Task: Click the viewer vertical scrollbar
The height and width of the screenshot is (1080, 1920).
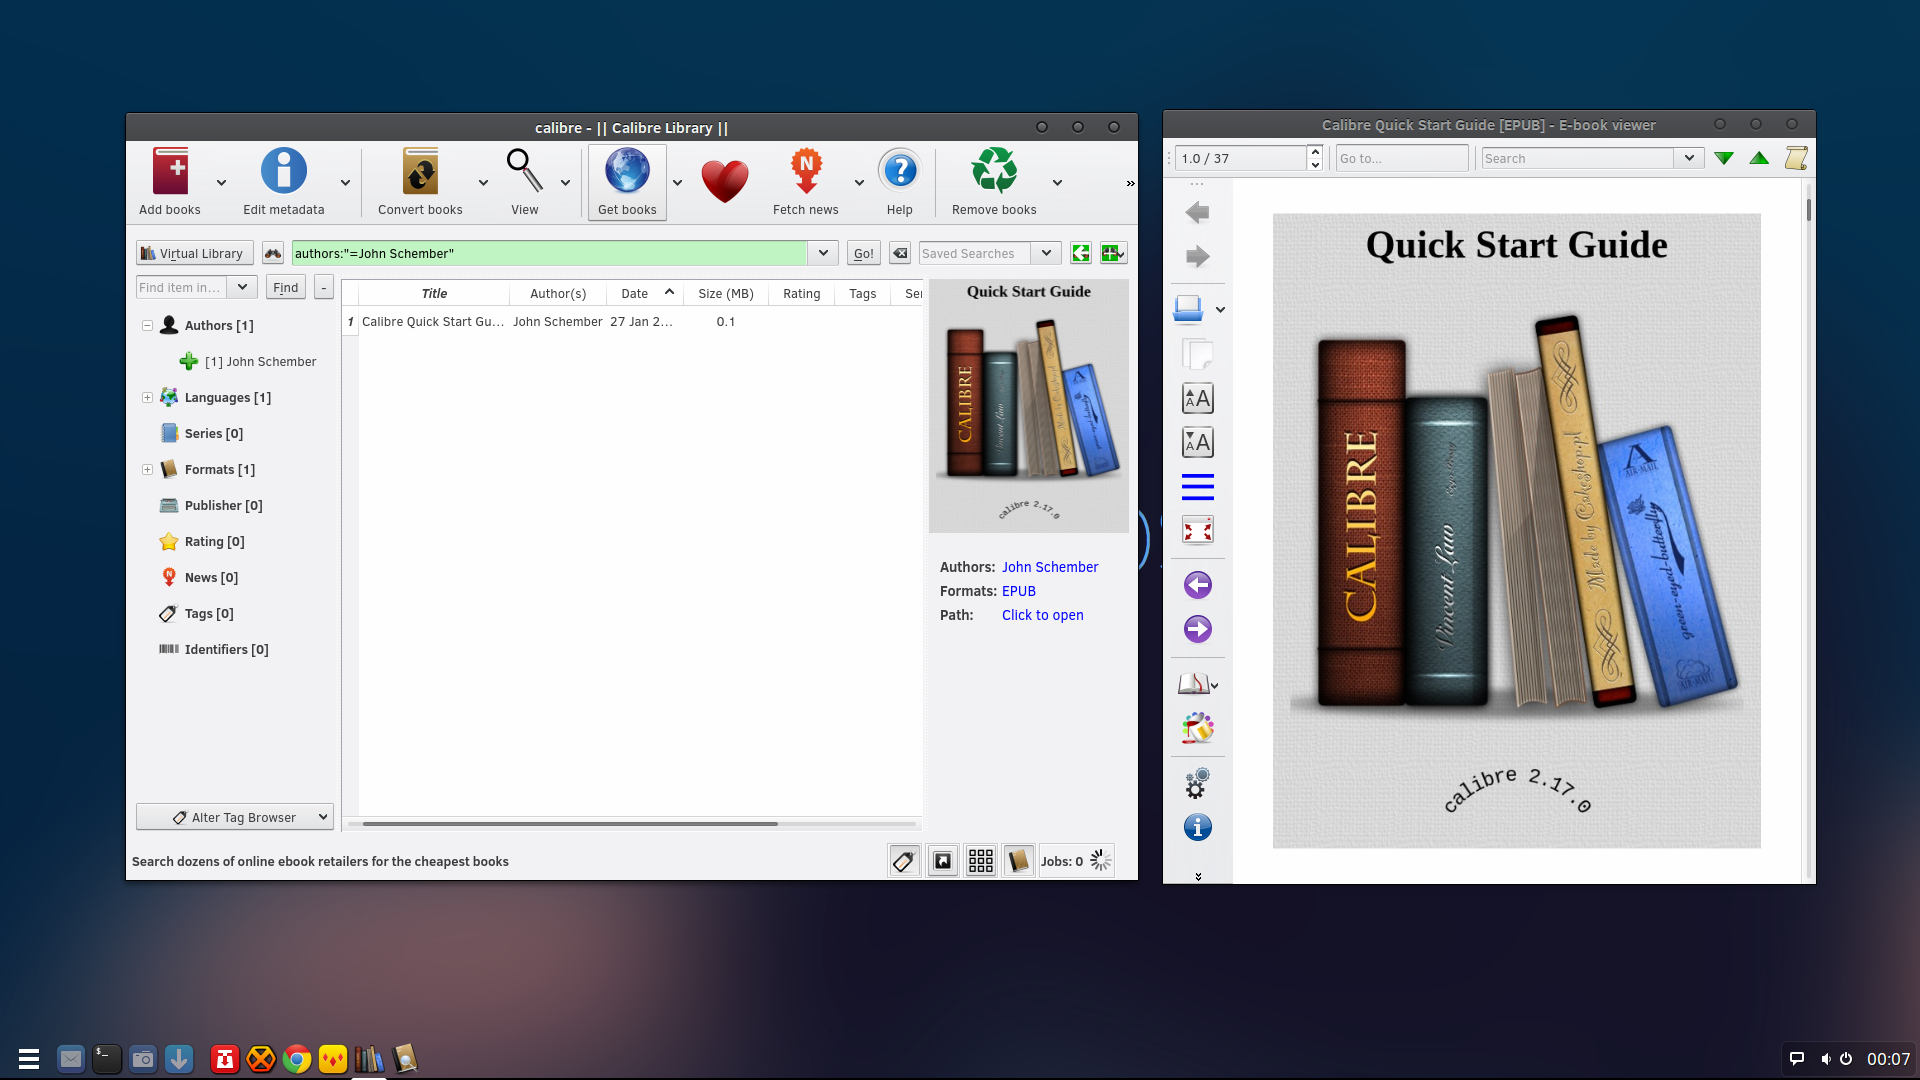Action: click(1808, 210)
